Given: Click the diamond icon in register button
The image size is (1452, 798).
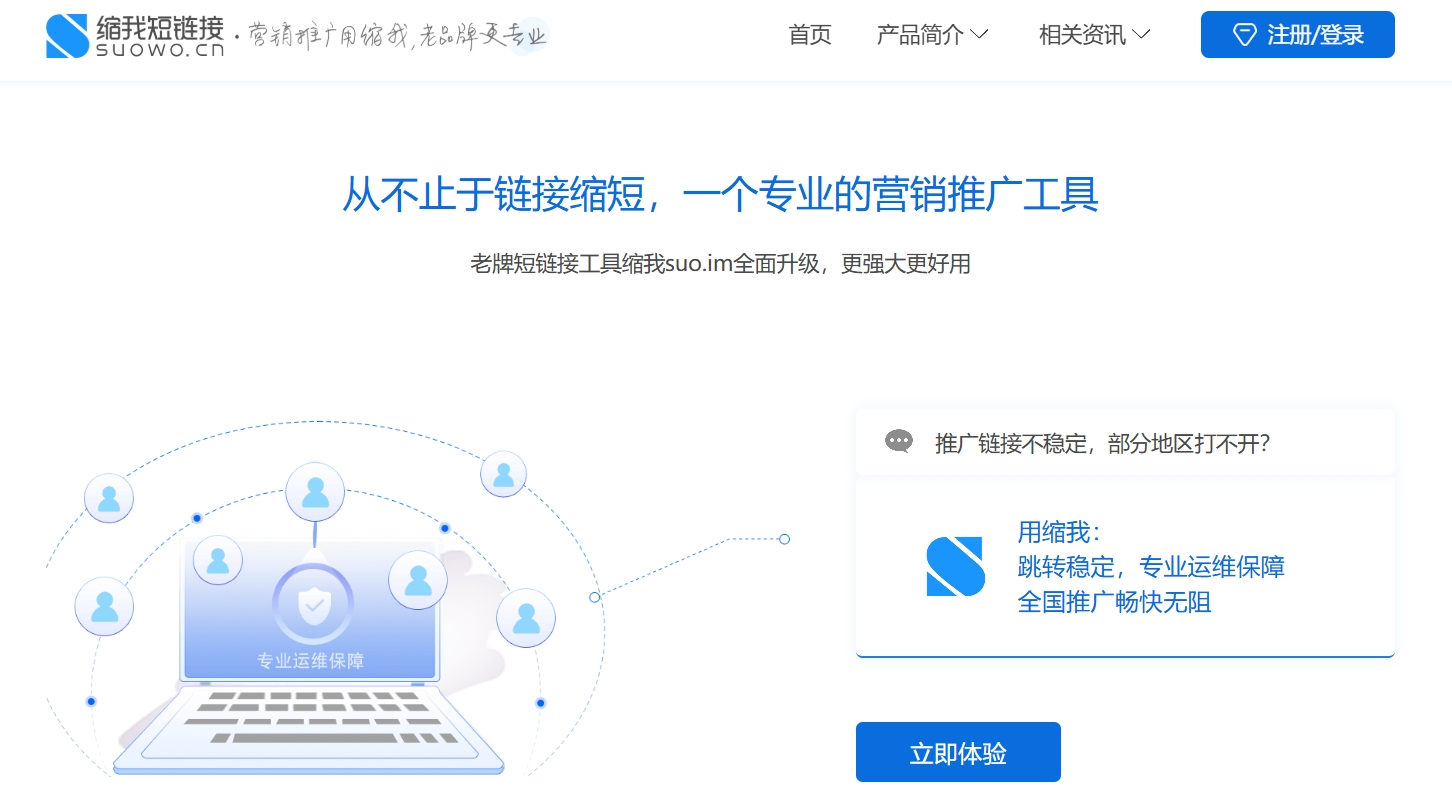Looking at the screenshot, I should pos(1244,35).
